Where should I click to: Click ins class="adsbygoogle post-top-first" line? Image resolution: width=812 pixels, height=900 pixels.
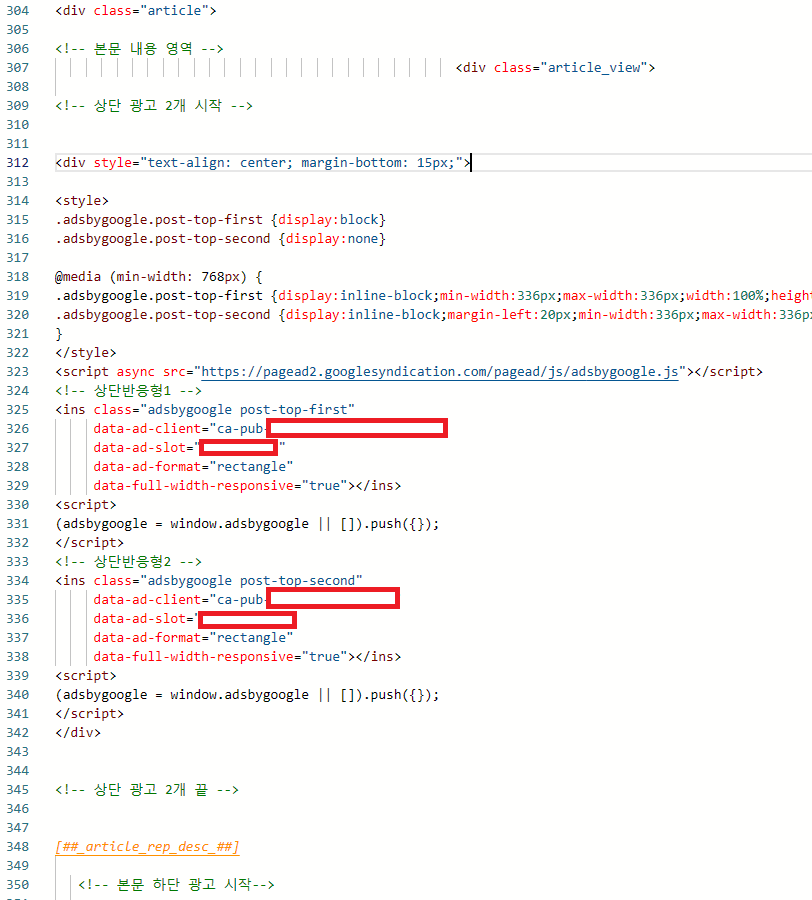[205, 410]
